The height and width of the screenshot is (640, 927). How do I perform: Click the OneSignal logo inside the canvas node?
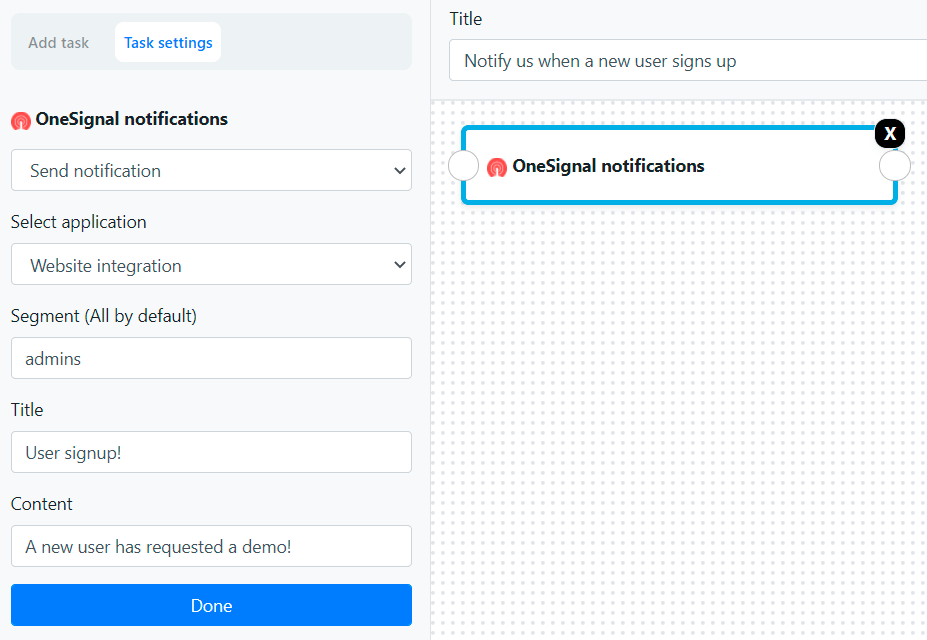pyautogui.click(x=497, y=168)
